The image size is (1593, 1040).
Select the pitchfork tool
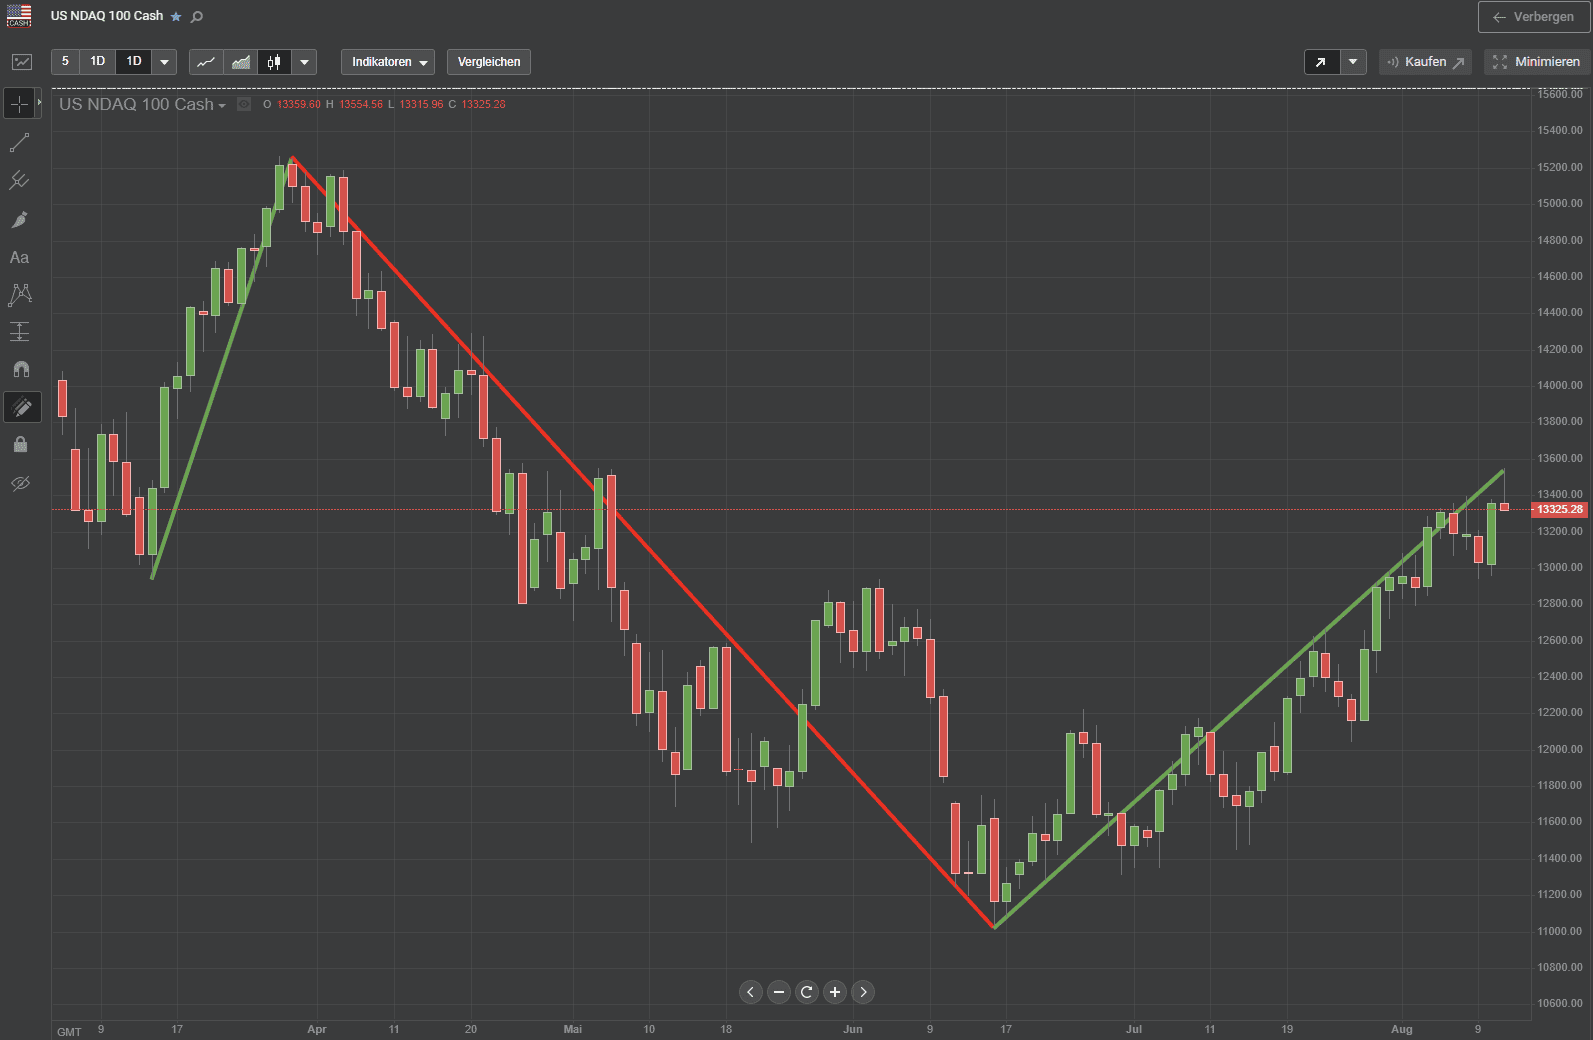pyautogui.click(x=20, y=180)
